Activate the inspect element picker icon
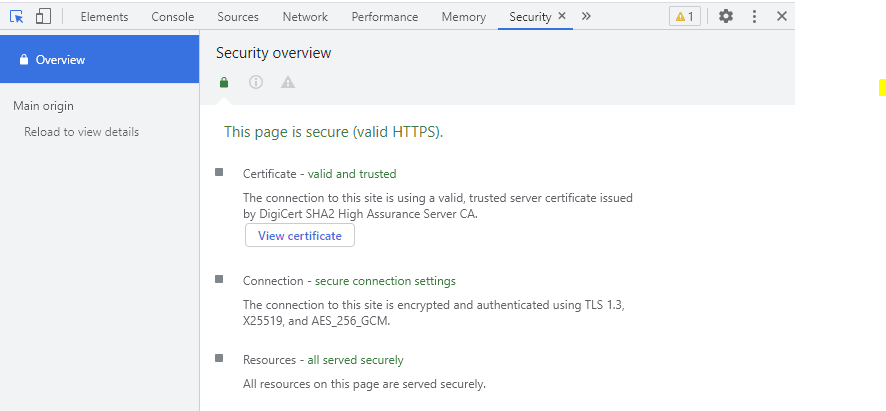886x411 pixels. (x=17, y=16)
